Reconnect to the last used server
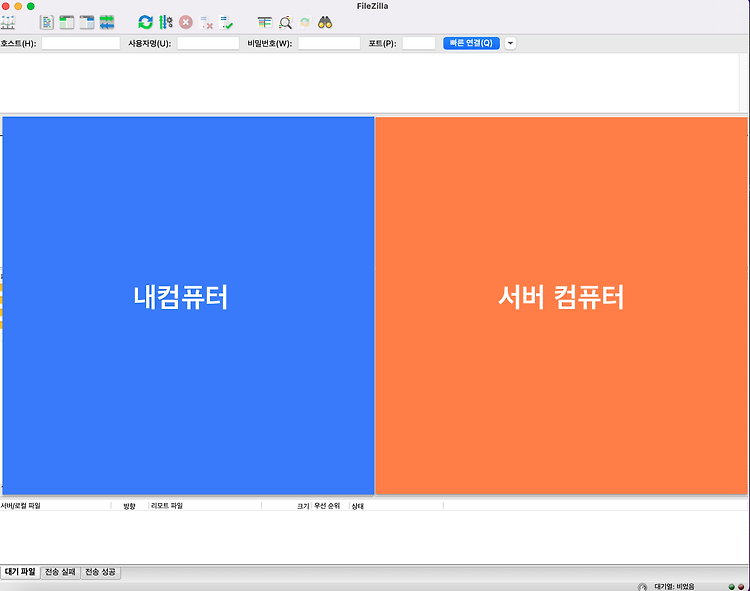This screenshot has height=591, width=750. click(226, 22)
